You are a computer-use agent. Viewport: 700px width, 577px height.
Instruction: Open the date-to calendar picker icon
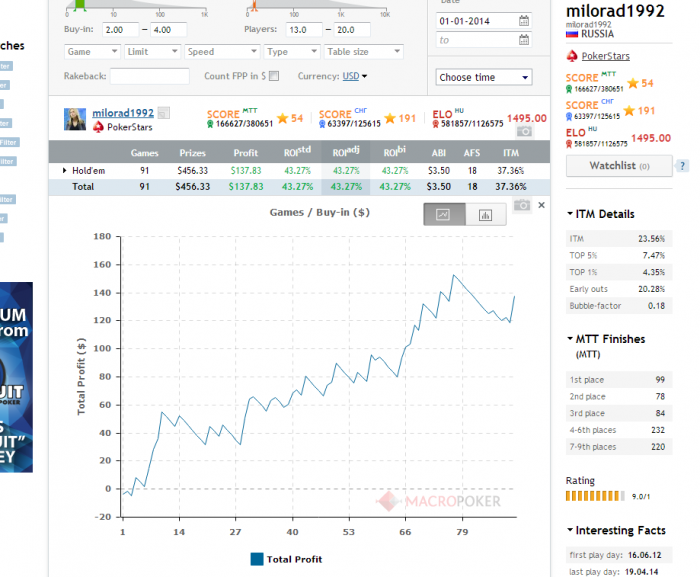tap(524, 40)
